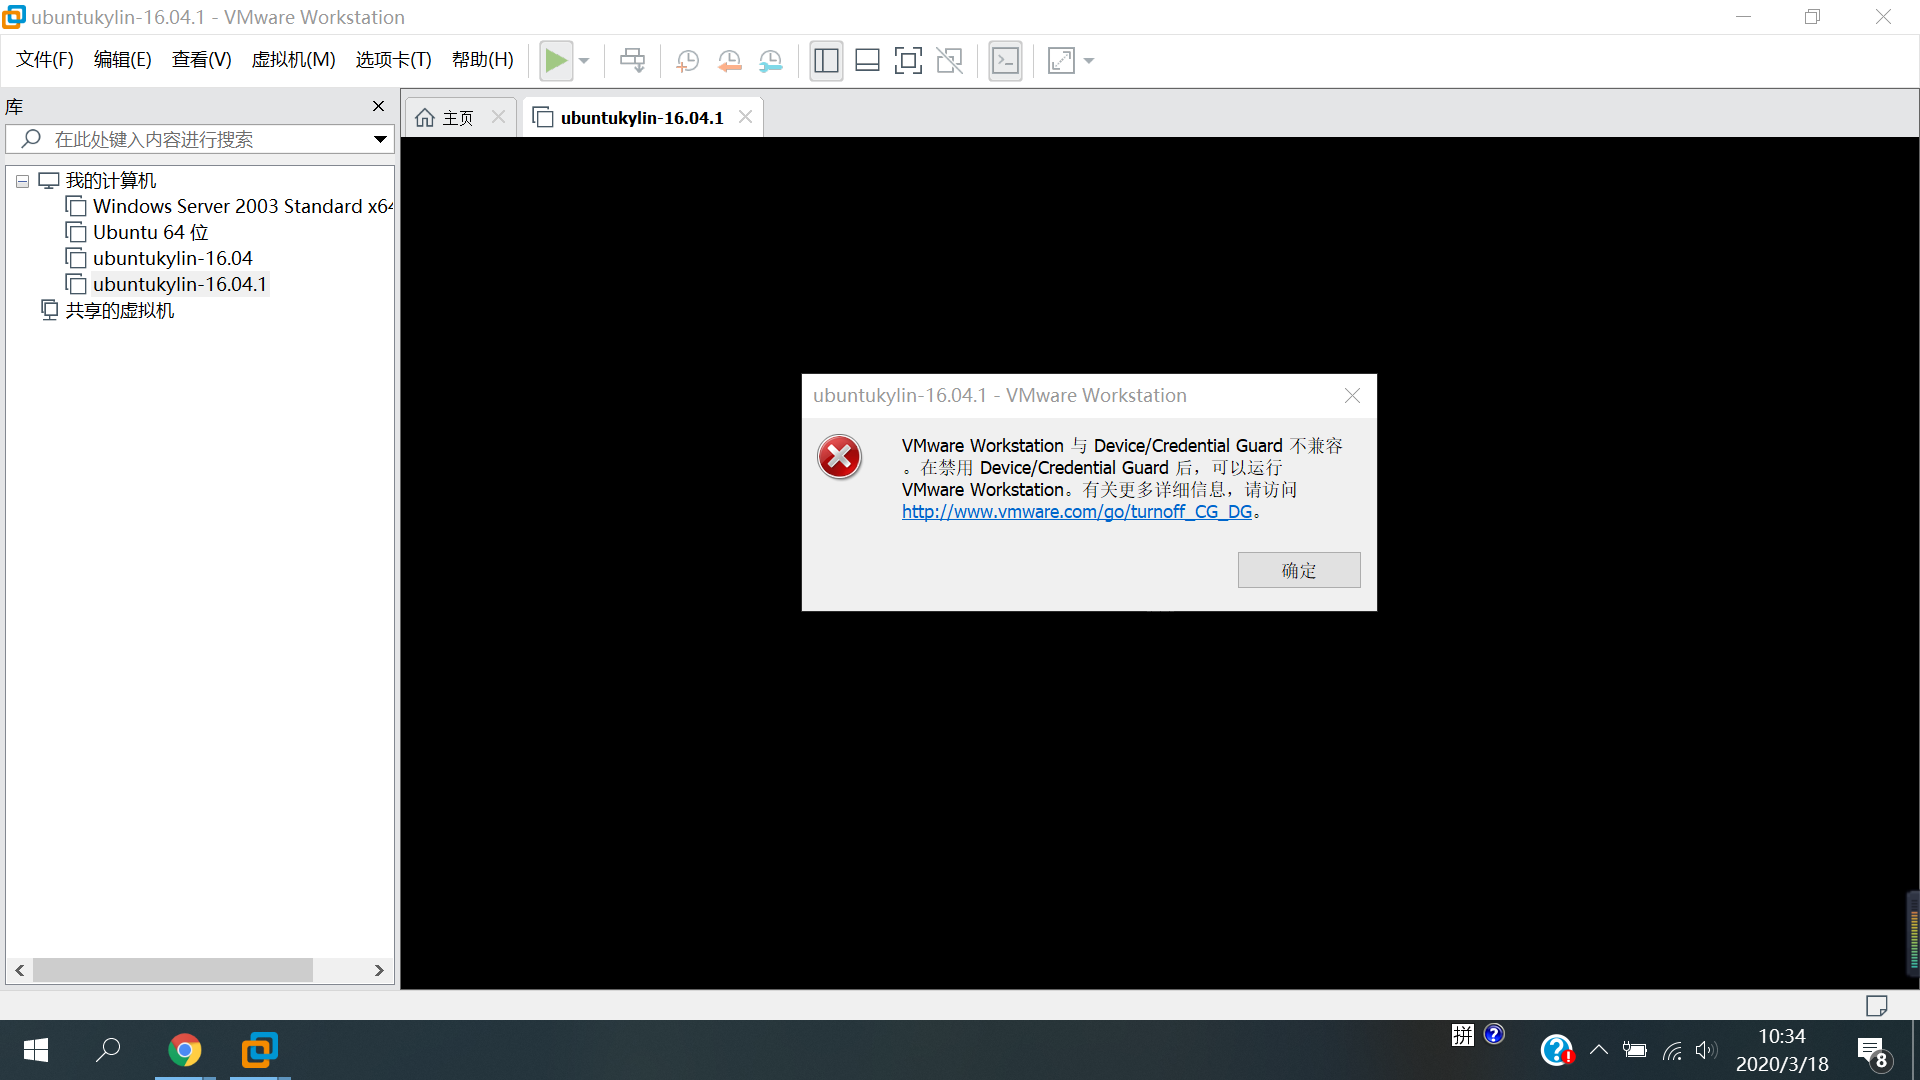The image size is (1920, 1080).
Task: Open the vmware.com turnoff_CG_DG link
Action: (x=1077, y=511)
